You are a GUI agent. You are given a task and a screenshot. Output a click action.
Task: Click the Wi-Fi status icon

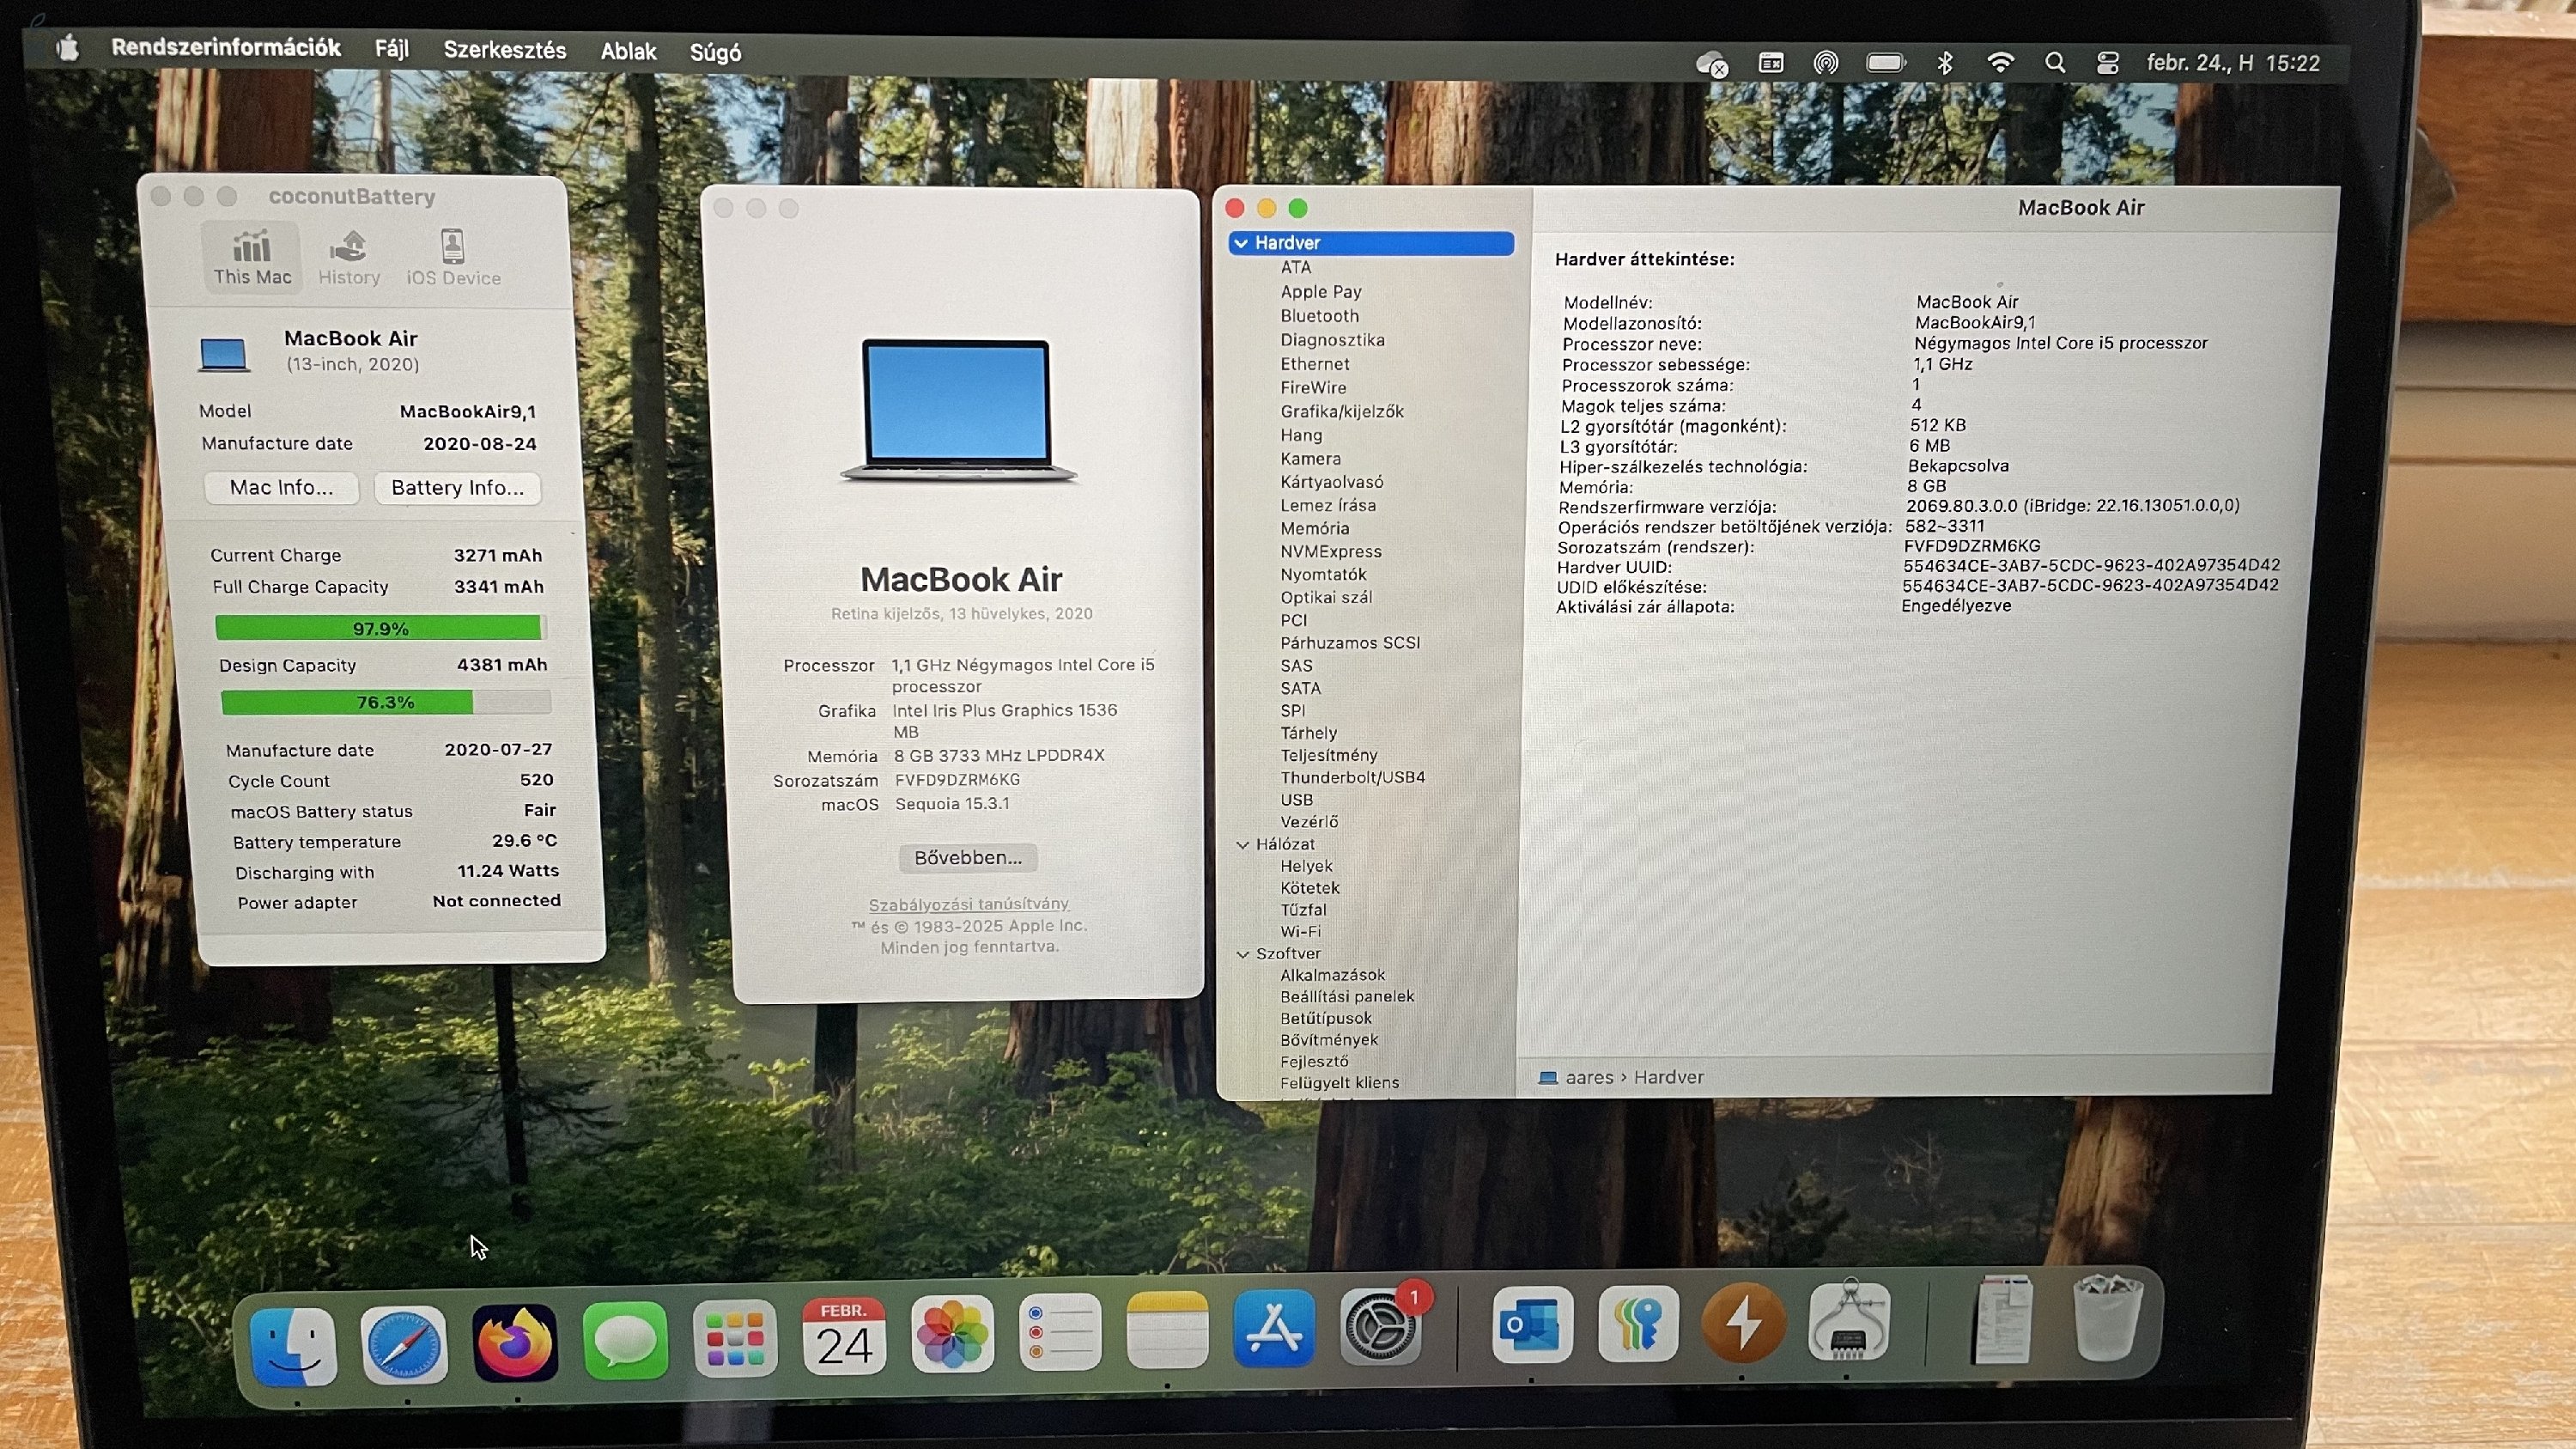[2000, 63]
